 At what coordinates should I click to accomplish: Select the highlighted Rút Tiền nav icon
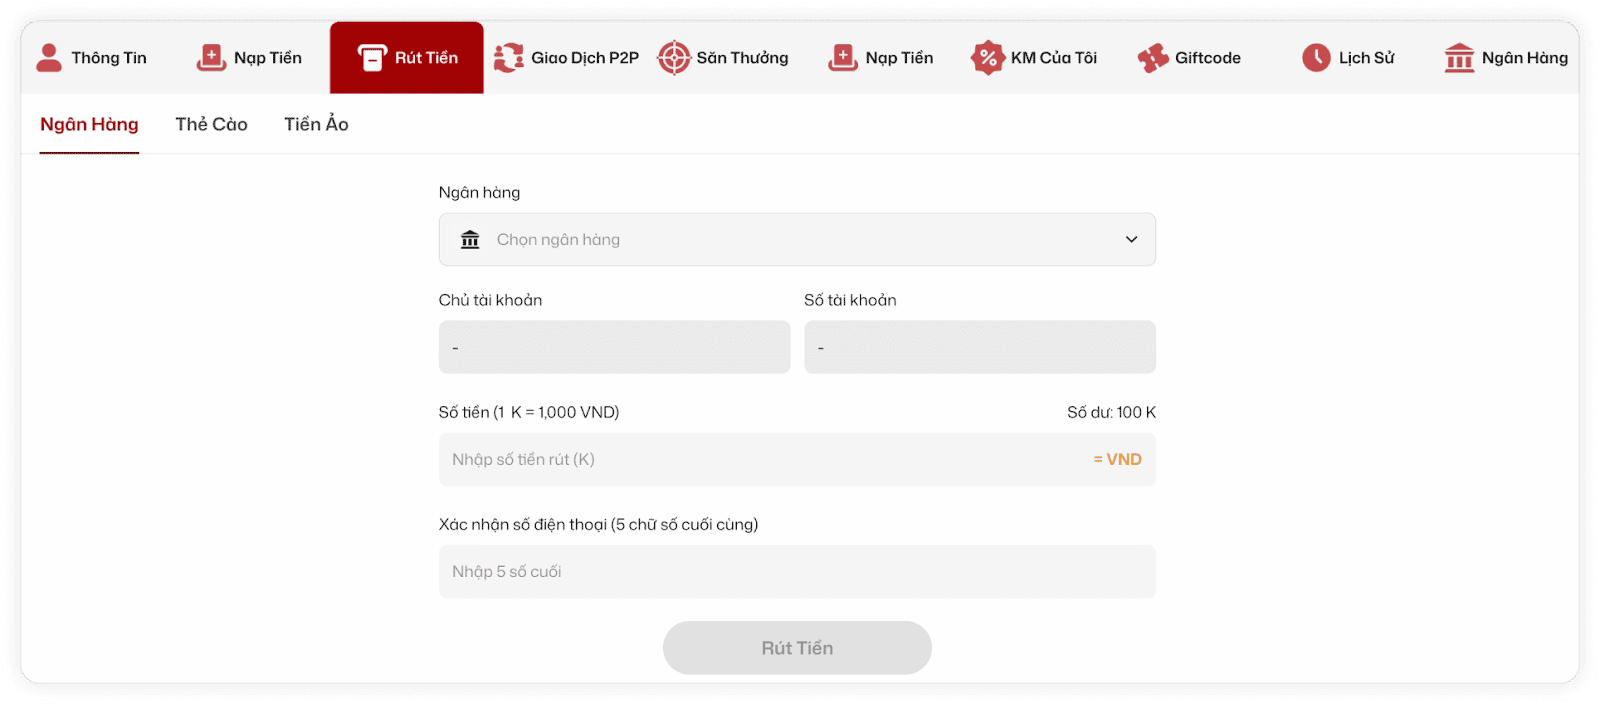coord(372,58)
